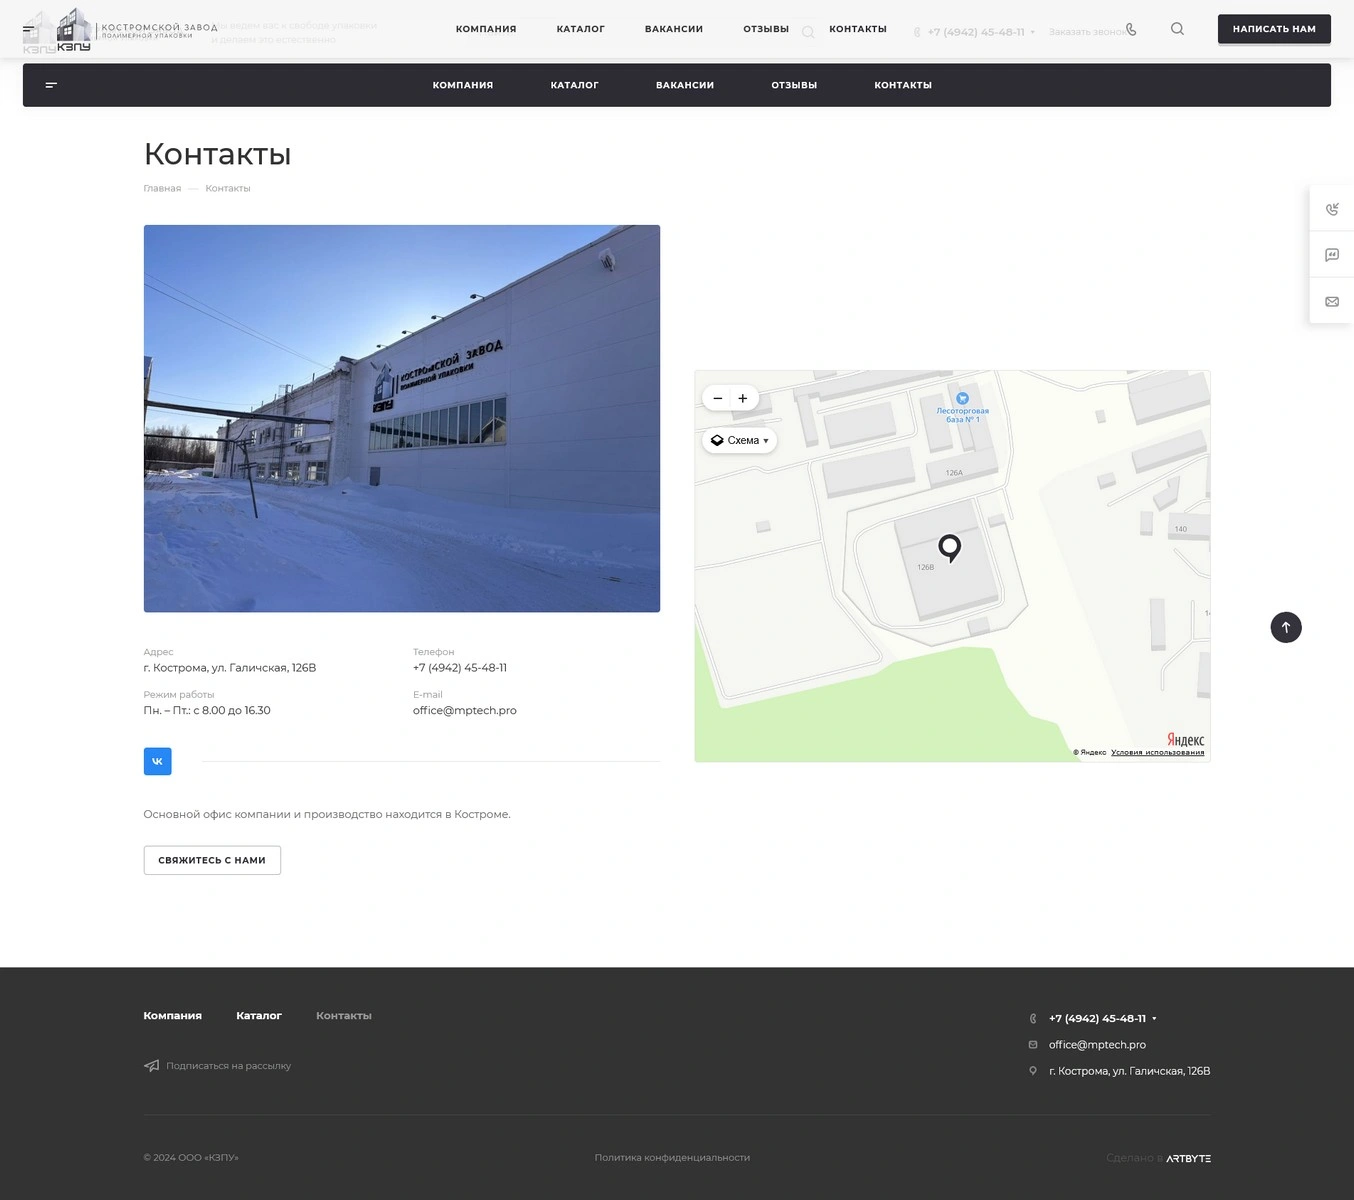Zoom out the map with the minus button

pos(717,398)
